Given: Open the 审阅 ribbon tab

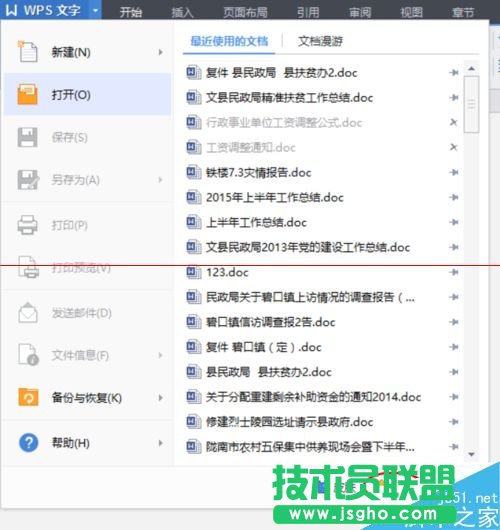Looking at the screenshot, I should point(360,13).
